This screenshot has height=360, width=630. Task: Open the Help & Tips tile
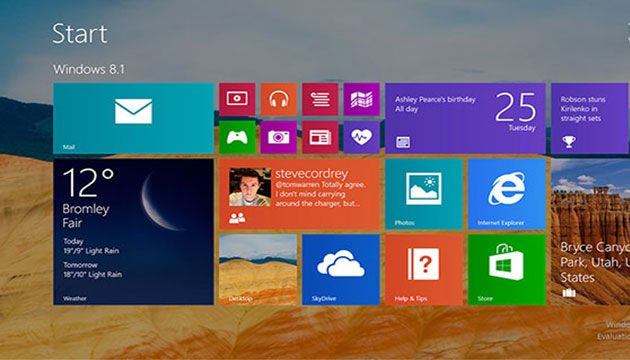tap(424, 270)
